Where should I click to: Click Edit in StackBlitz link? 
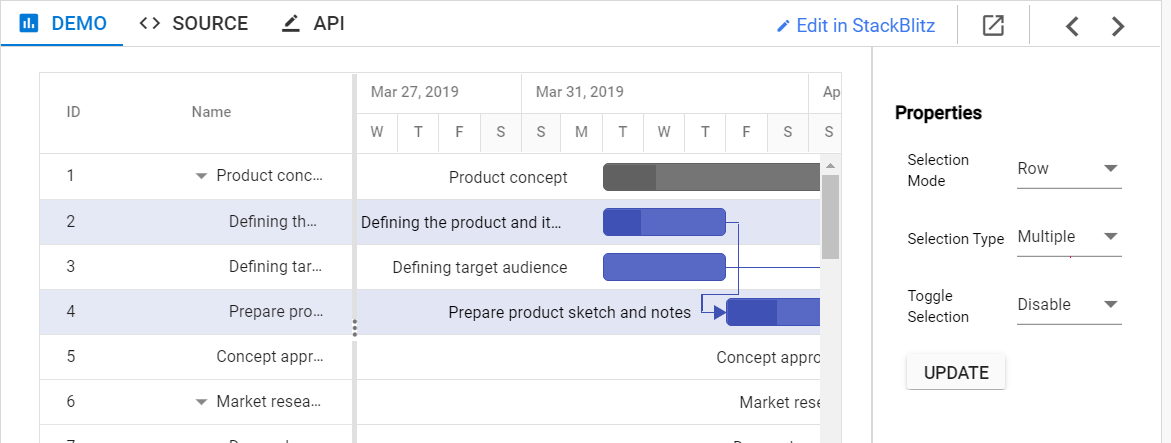(x=856, y=26)
